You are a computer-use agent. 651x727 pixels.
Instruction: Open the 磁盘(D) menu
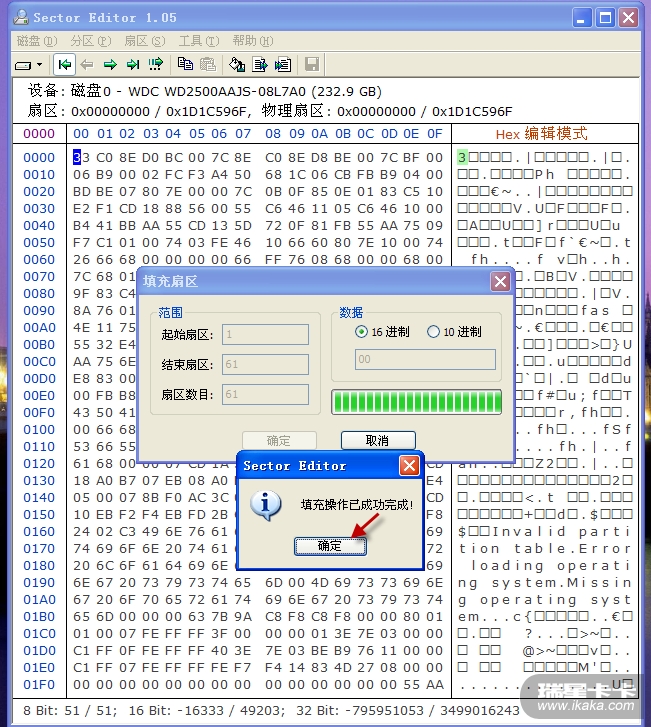36,41
